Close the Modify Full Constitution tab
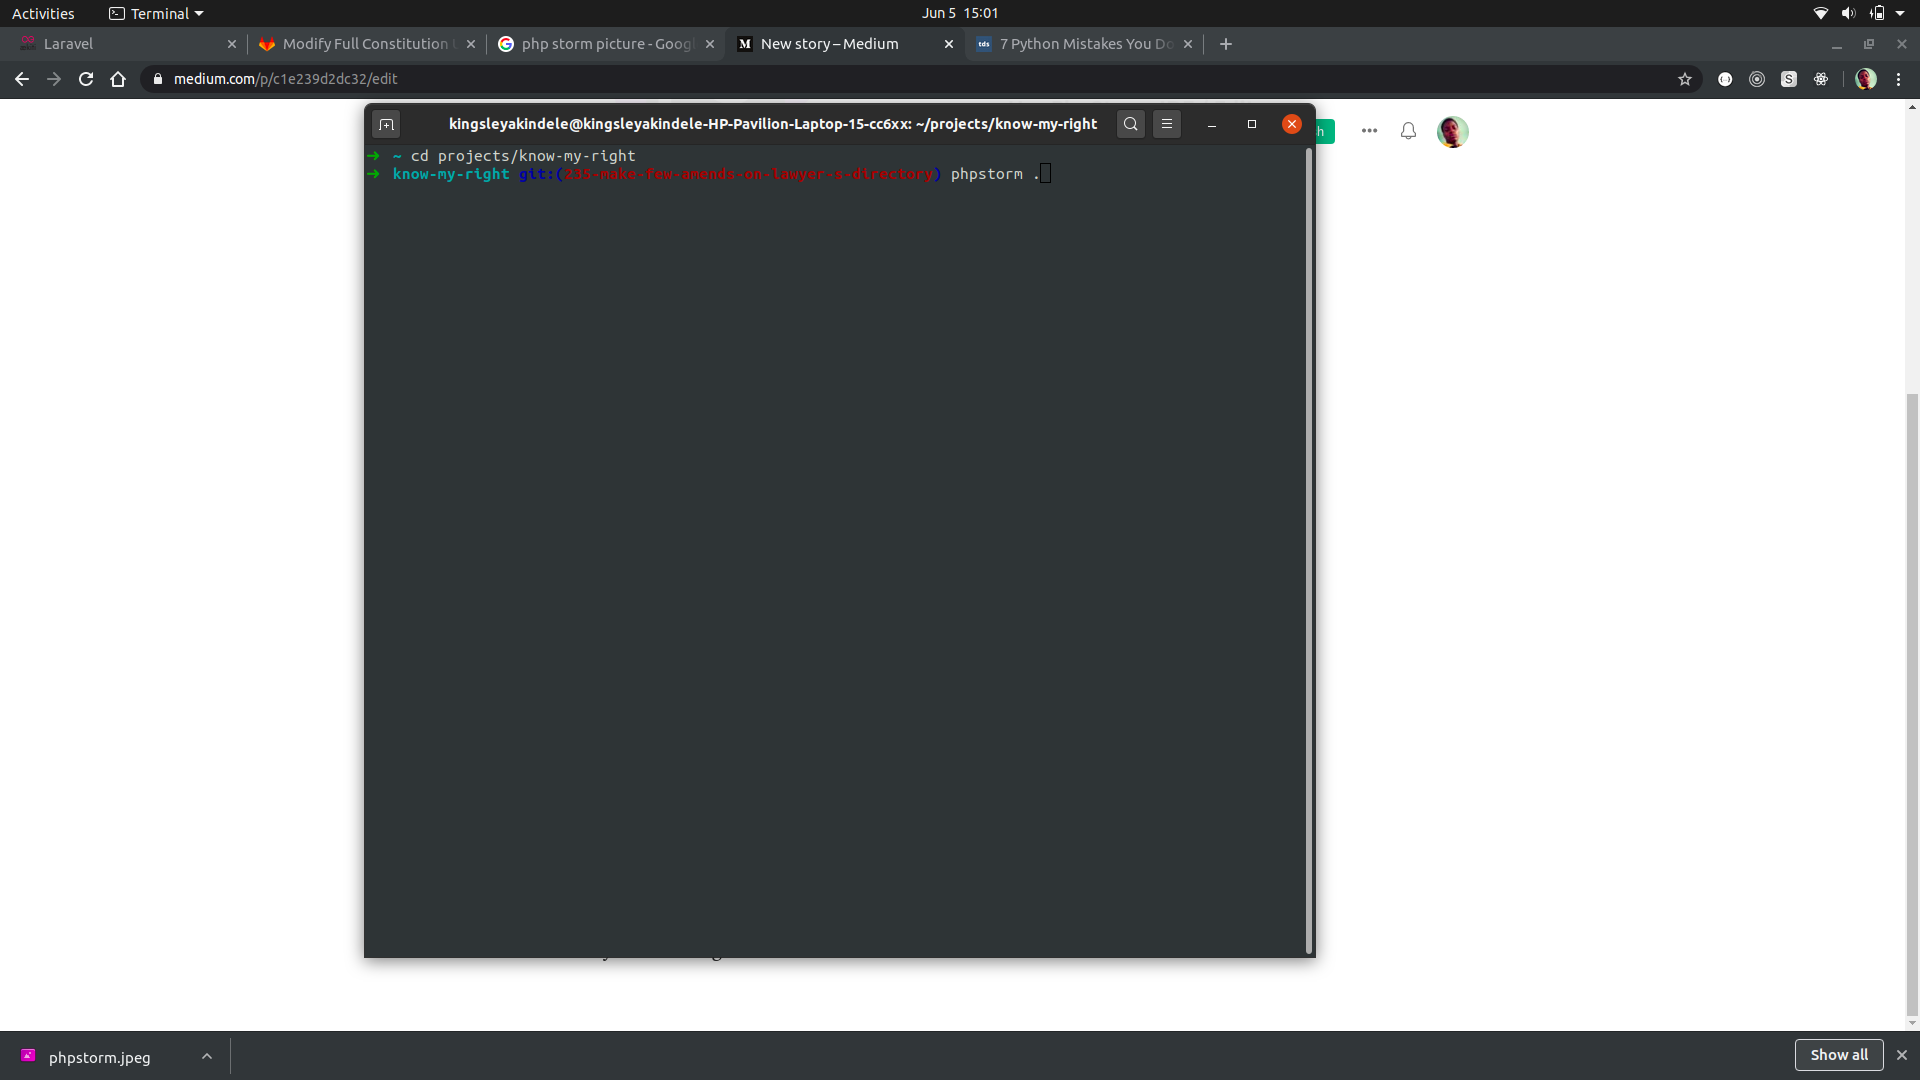This screenshot has width=1920, height=1080. click(x=471, y=44)
